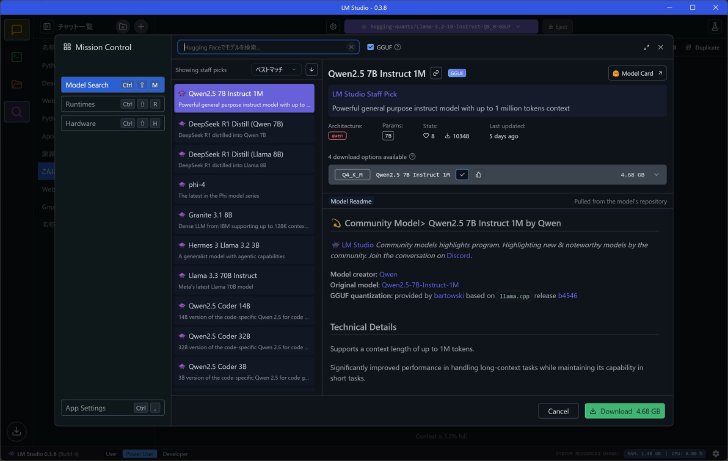
Task: Open the magnifier Discover icon in left sidebar
Action: click(17, 112)
